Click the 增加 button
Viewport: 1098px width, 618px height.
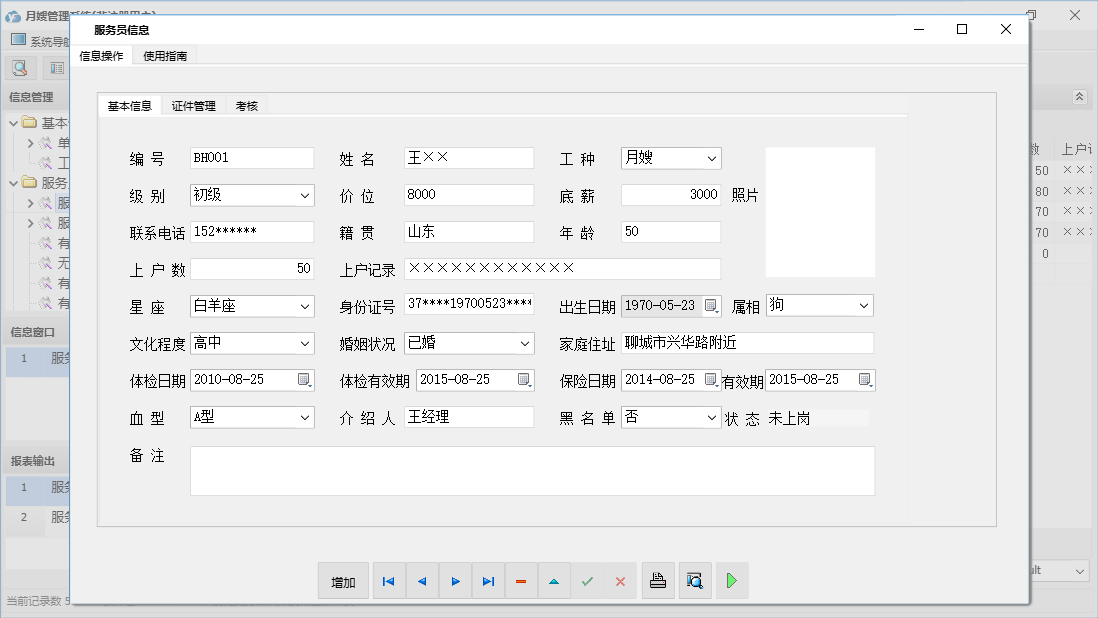coord(343,581)
